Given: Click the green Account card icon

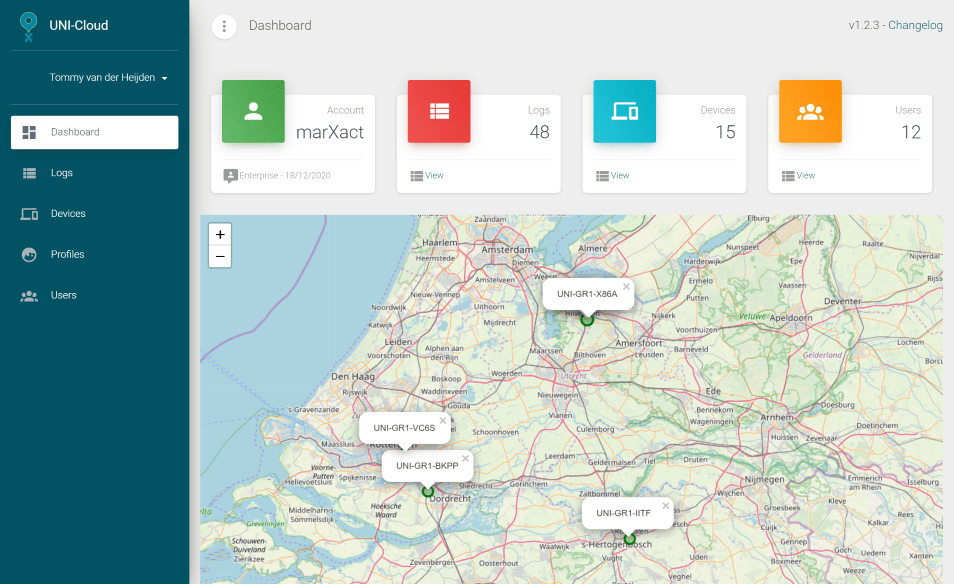Looking at the screenshot, I should (x=253, y=111).
